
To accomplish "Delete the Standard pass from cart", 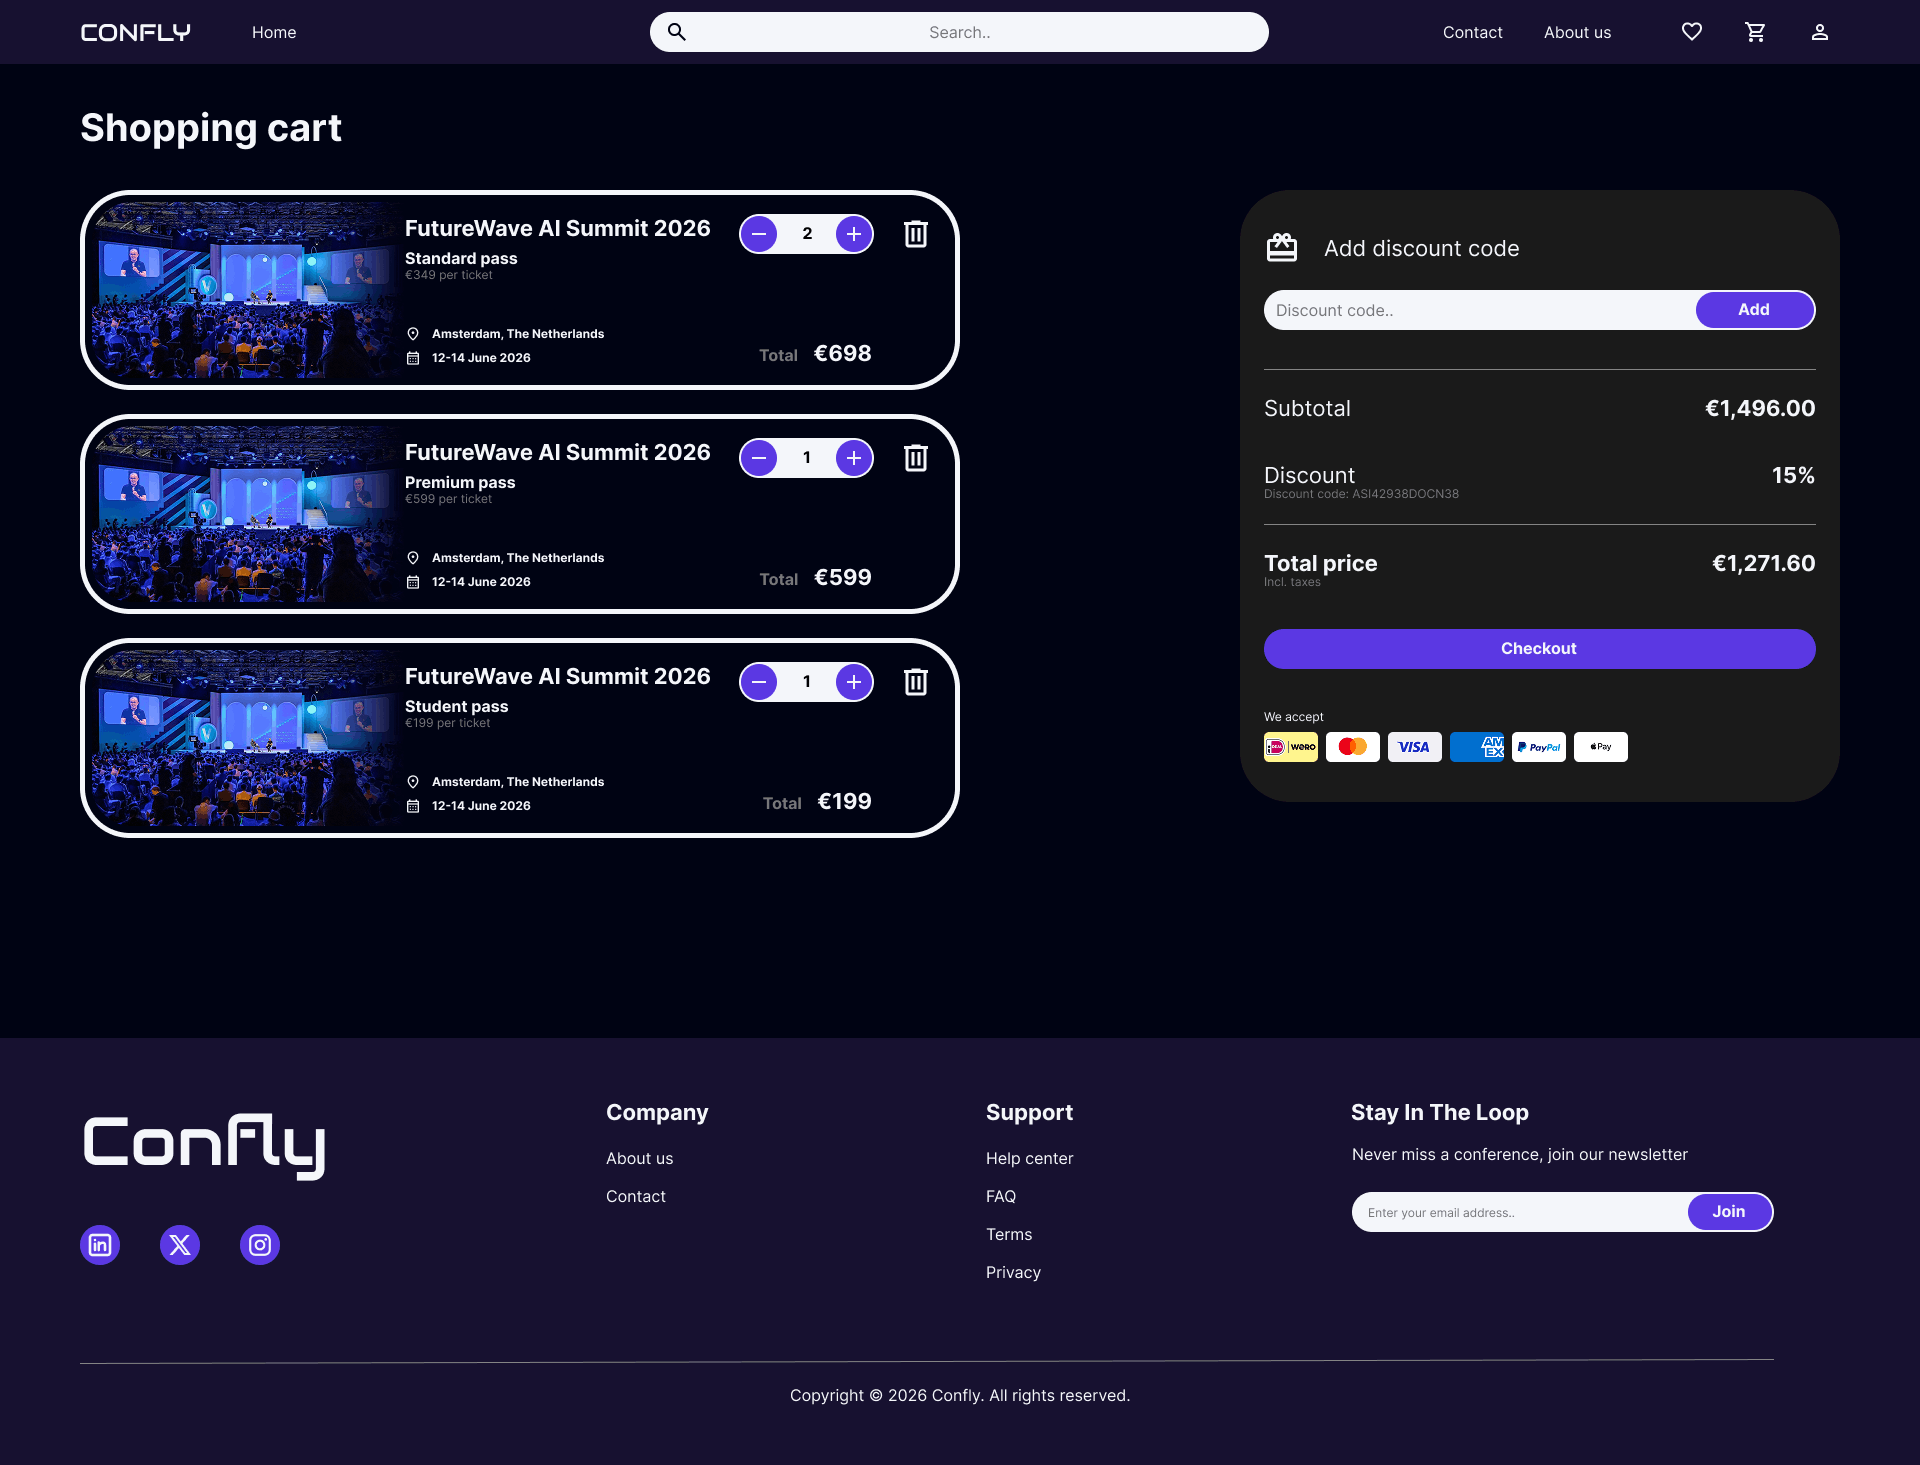I will (915, 234).
